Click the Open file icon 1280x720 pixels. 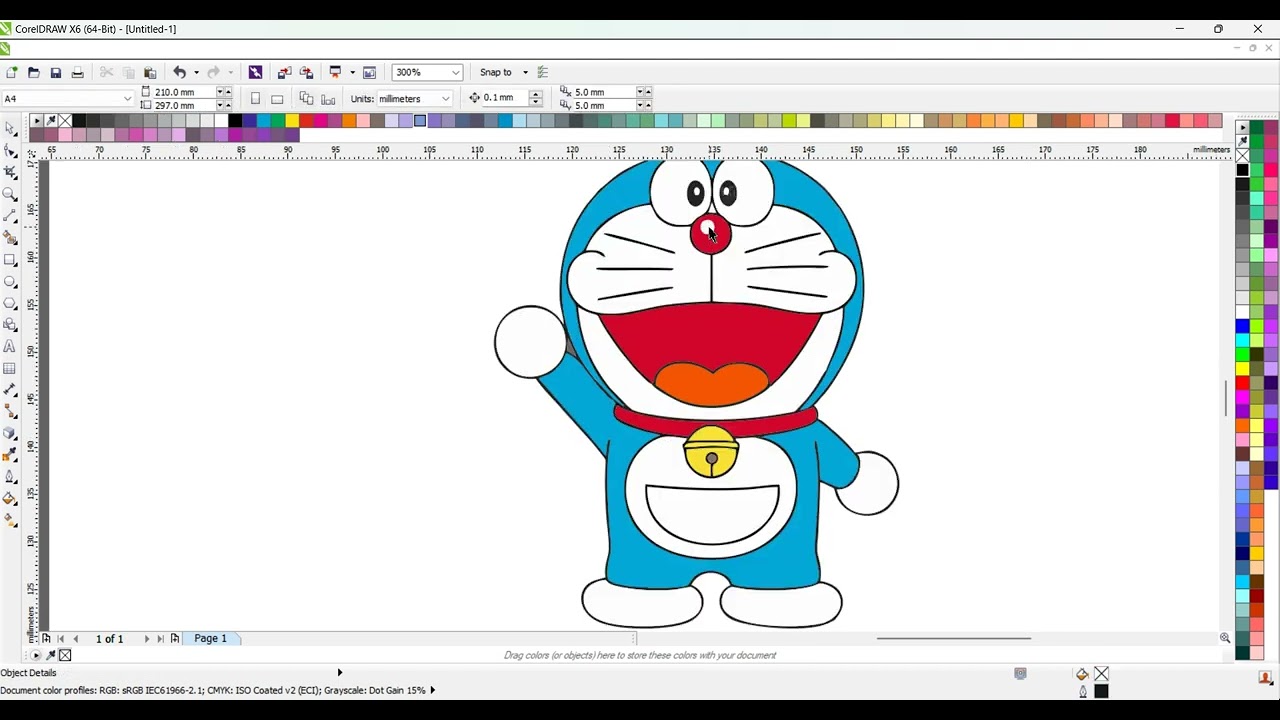pyautogui.click(x=33, y=72)
